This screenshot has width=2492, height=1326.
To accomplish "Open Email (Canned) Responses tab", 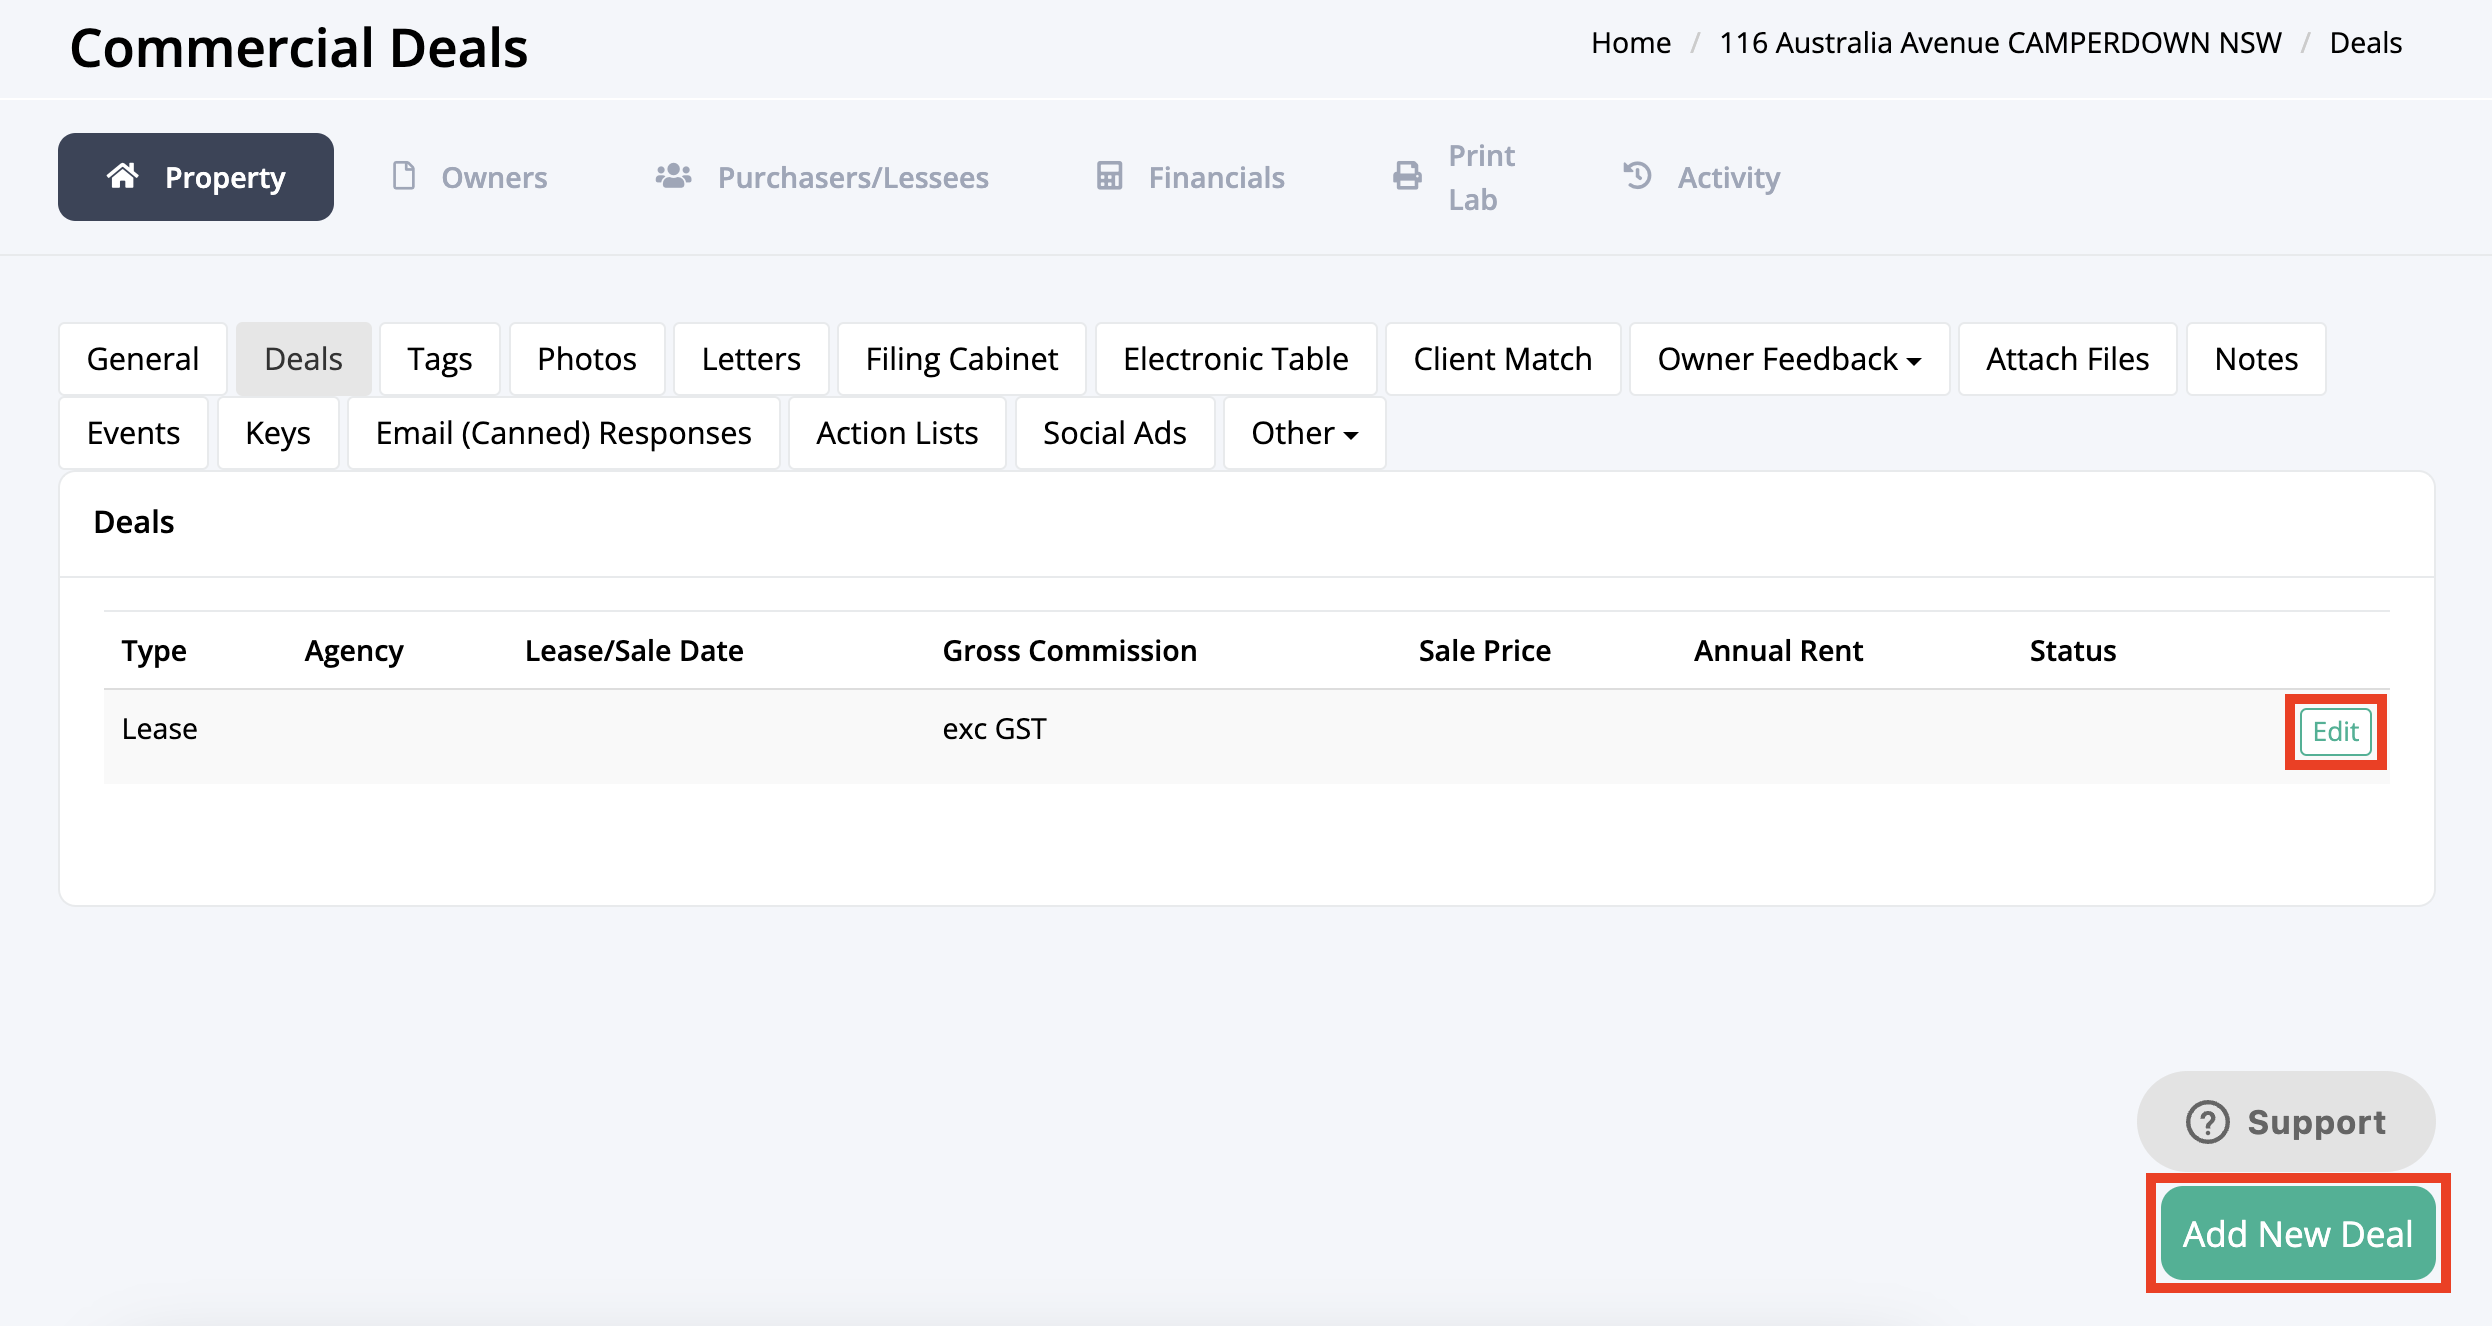I will [x=563, y=433].
